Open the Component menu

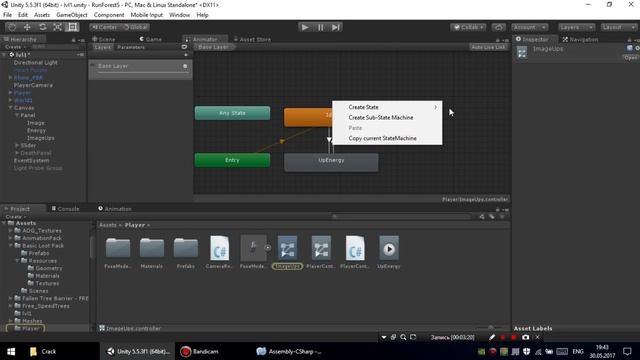coord(109,15)
